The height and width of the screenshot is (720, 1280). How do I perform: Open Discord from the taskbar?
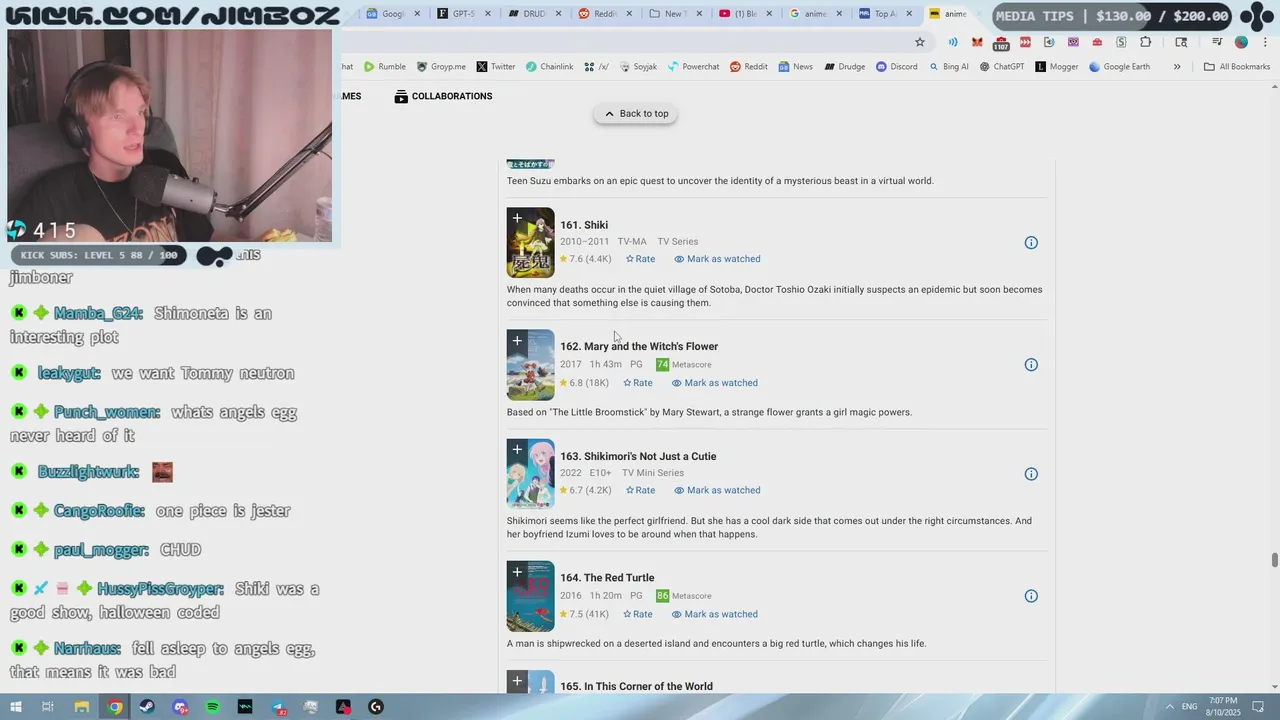tap(180, 707)
